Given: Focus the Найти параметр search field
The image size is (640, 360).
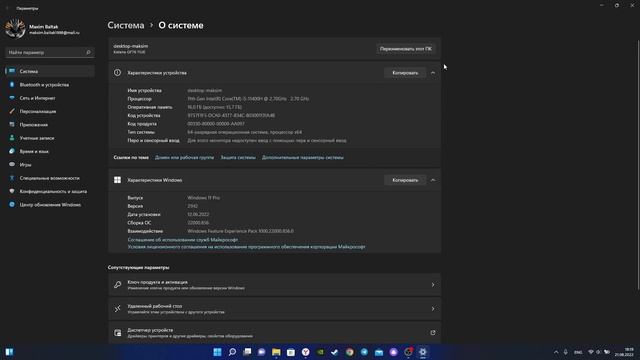Looking at the screenshot, I should [x=49, y=52].
